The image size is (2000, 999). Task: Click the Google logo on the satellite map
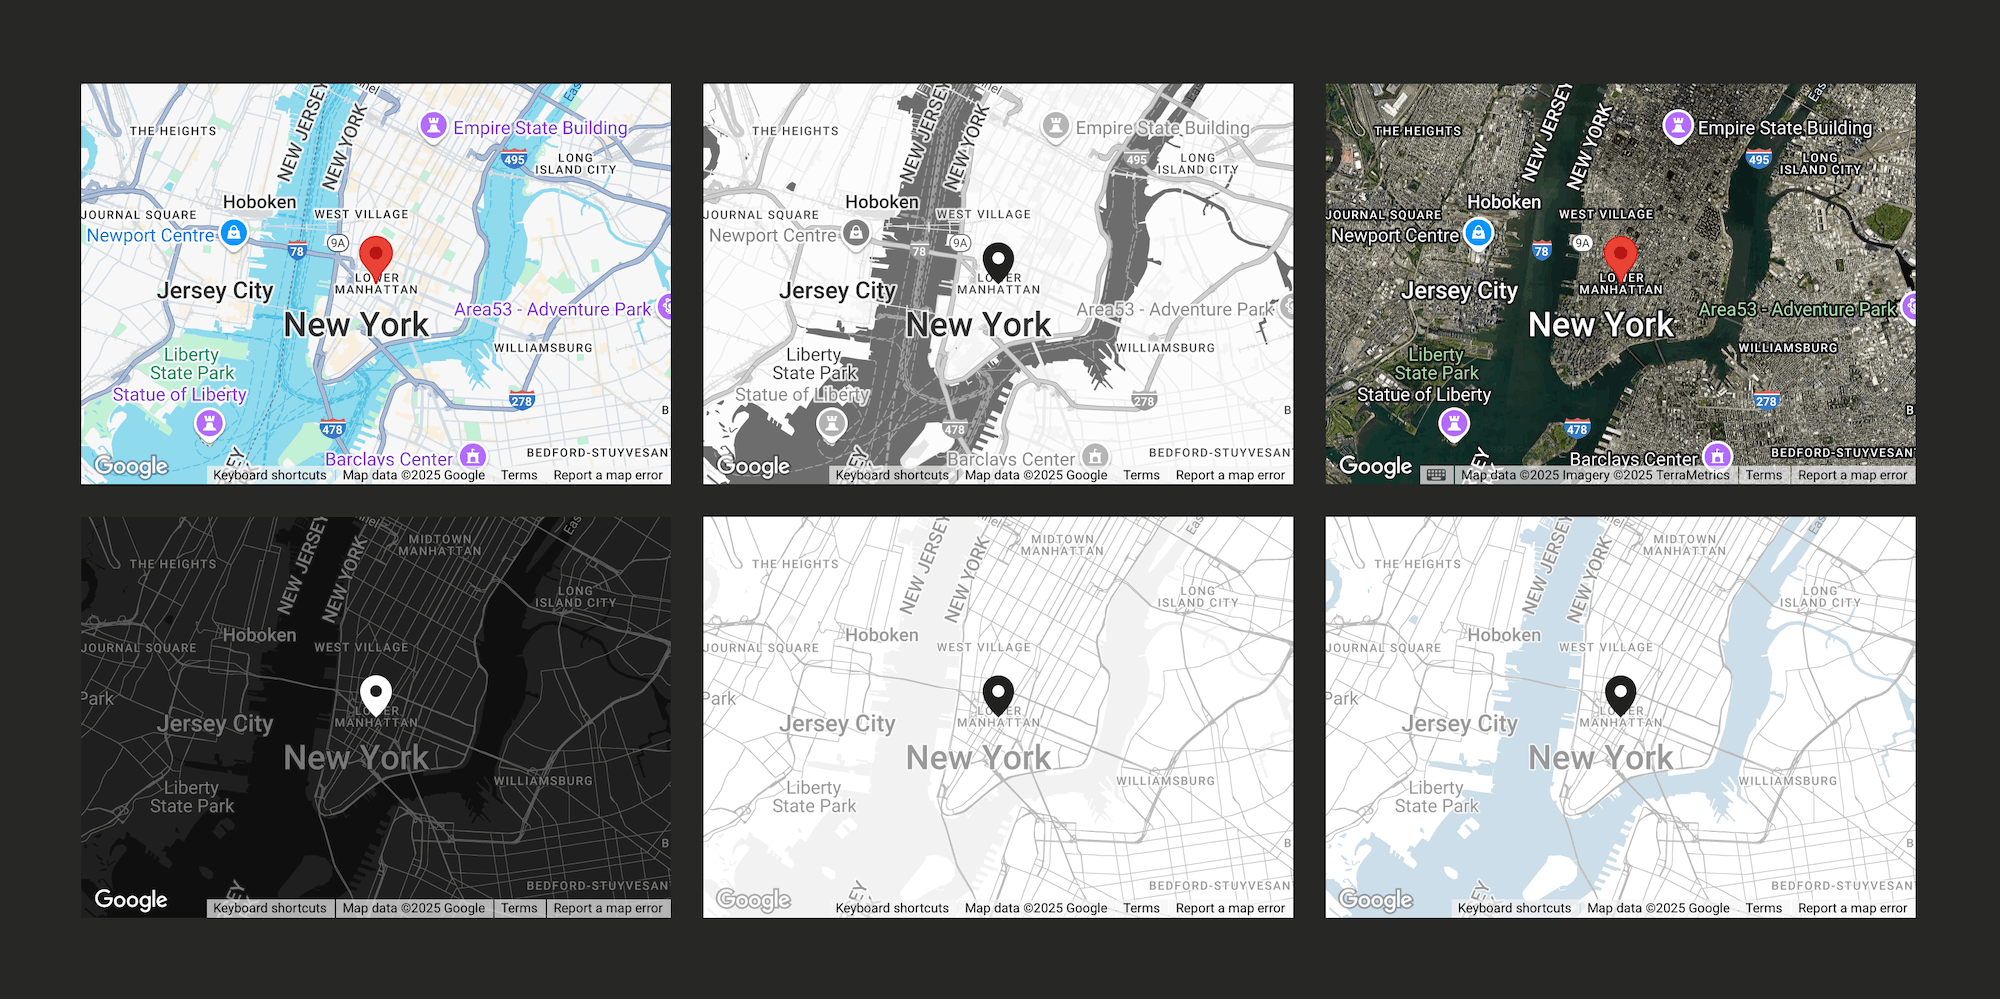pos(1375,466)
